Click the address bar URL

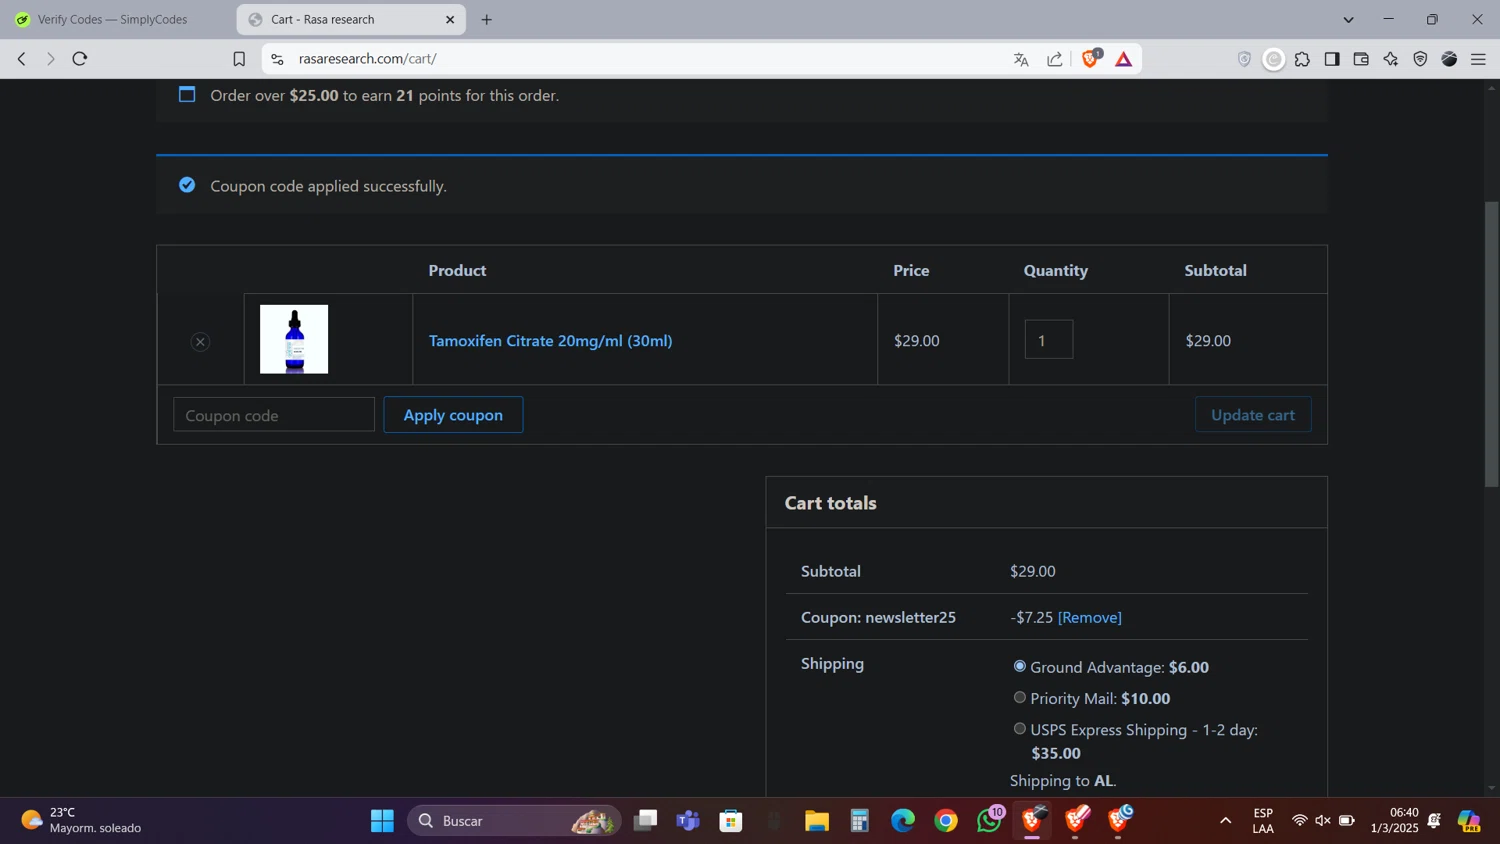pos(367,59)
